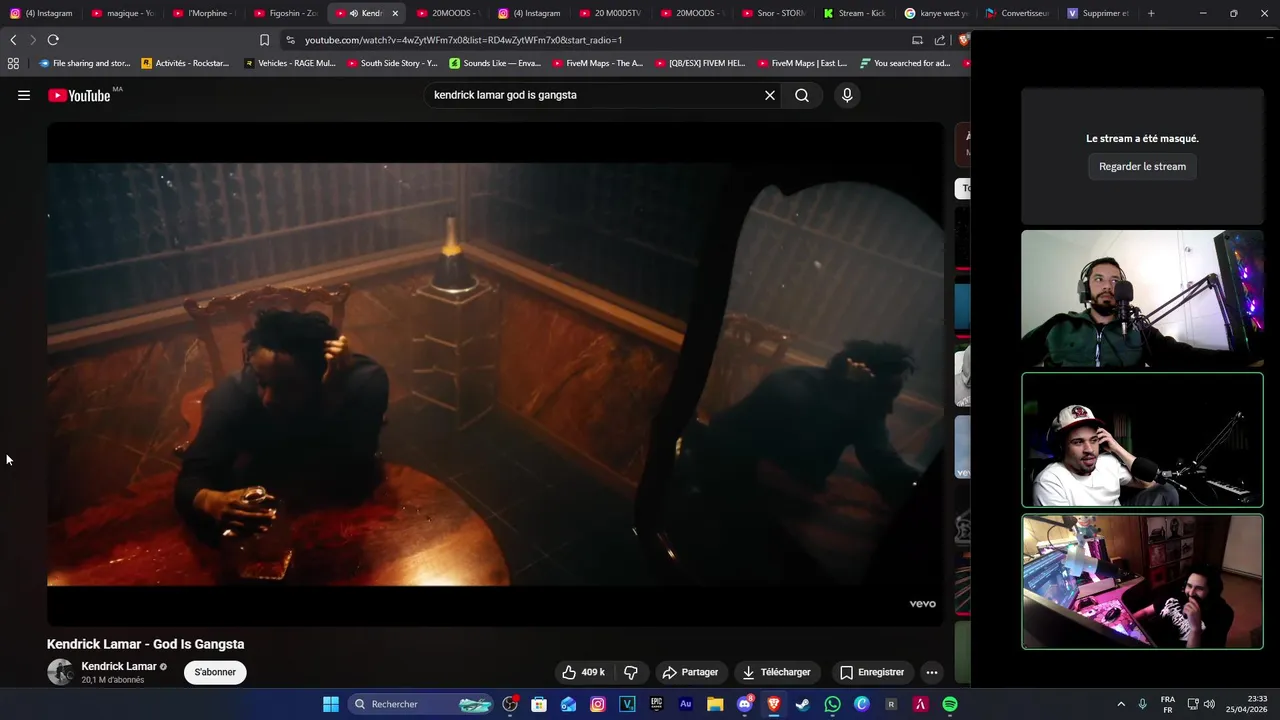Open [QB/ESX] FIVEM HEL... bookmark
The width and height of the screenshot is (1280, 720).
pyautogui.click(x=700, y=63)
